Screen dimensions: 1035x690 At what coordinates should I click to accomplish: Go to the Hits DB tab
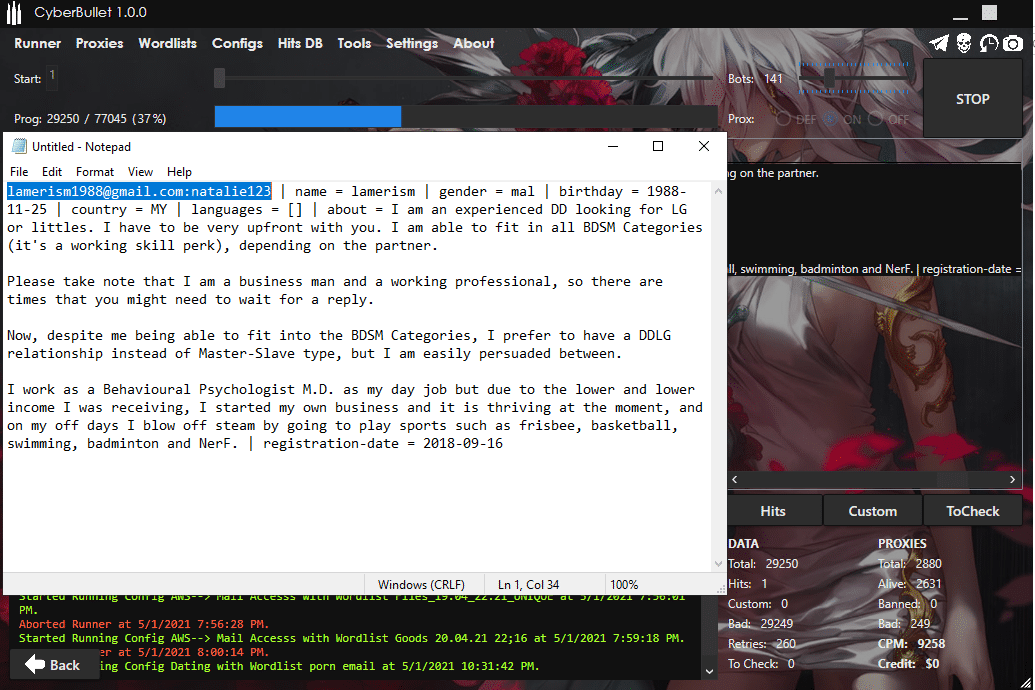pyautogui.click(x=300, y=44)
